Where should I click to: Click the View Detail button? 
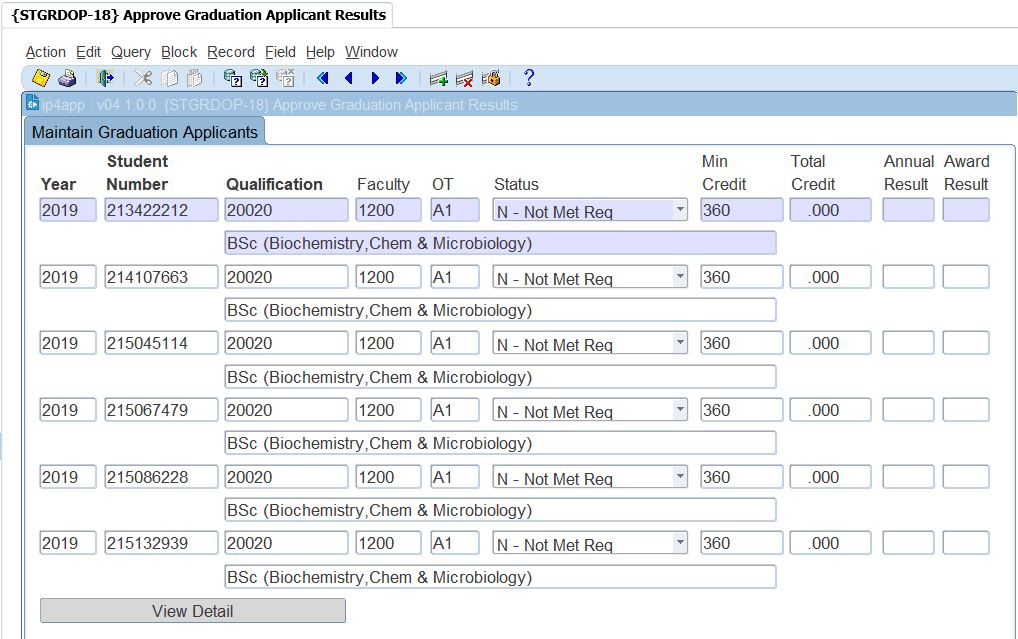point(192,611)
